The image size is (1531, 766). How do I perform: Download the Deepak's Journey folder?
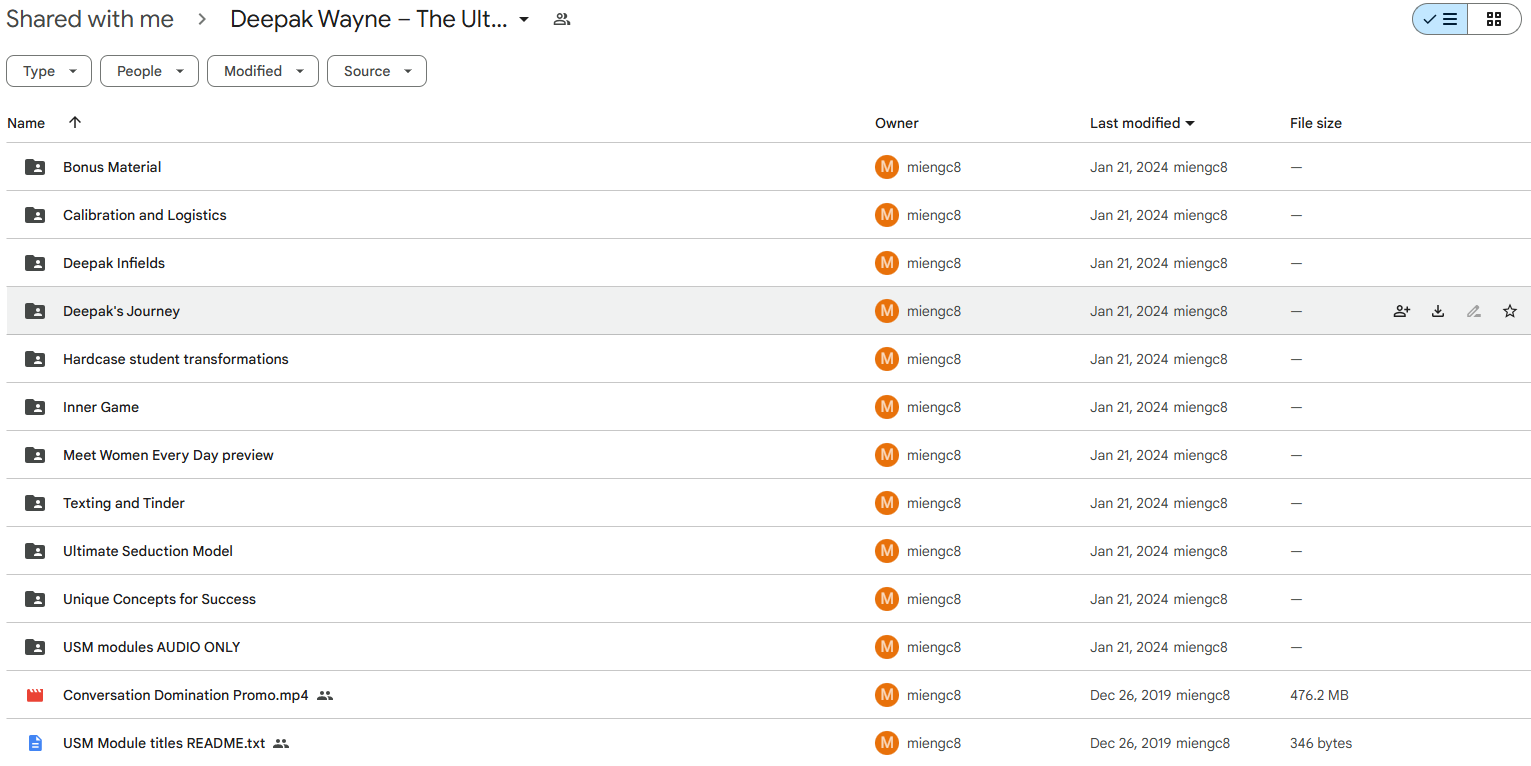pos(1438,311)
